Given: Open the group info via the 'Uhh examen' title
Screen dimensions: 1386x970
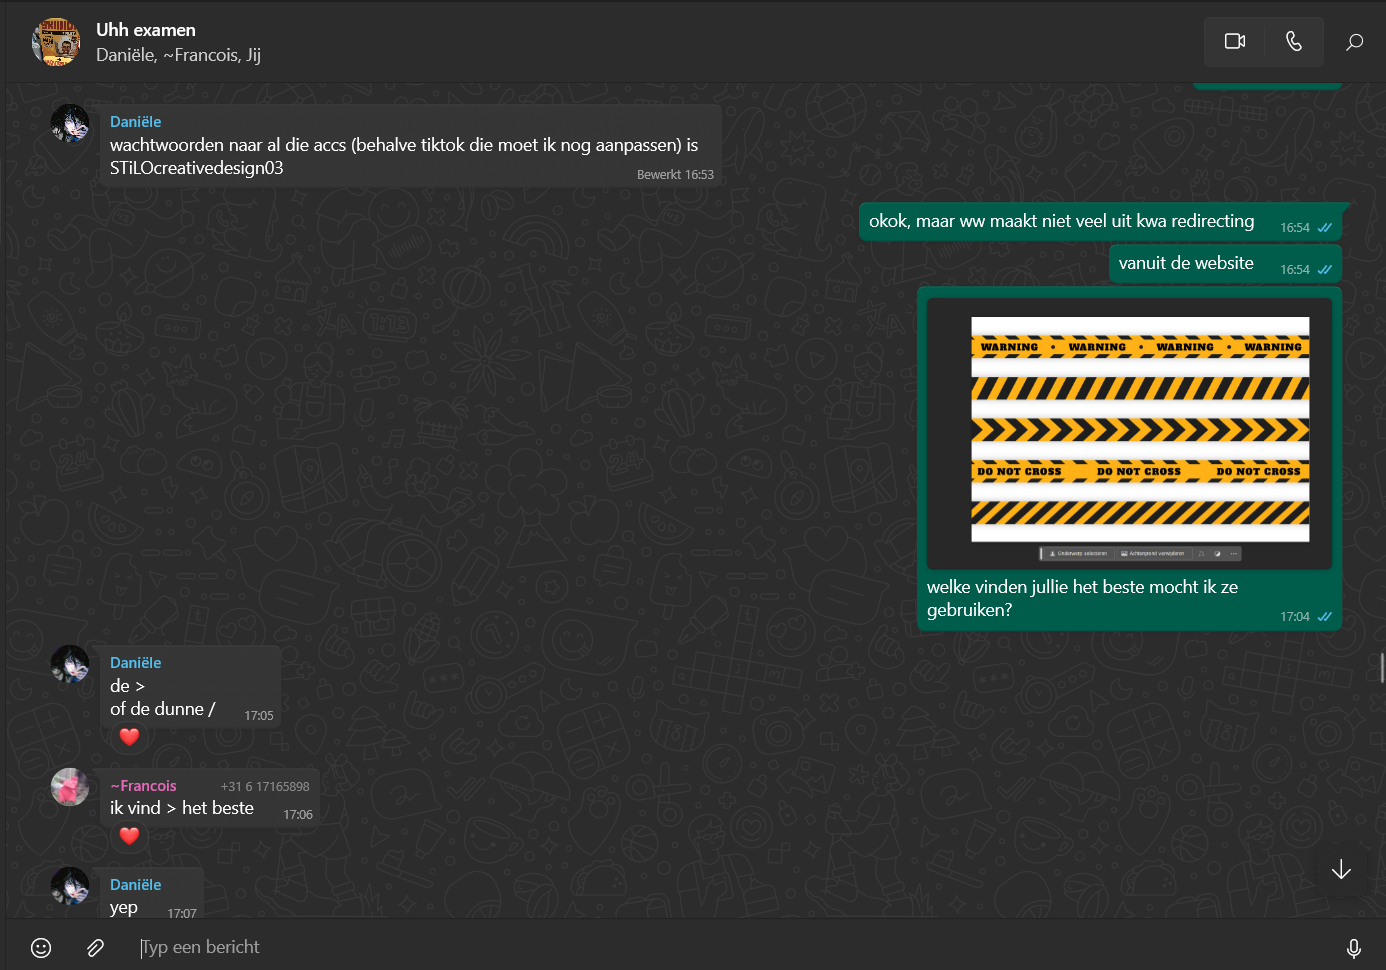Looking at the screenshot, I should pyautogui.click(x=146, y=30).
